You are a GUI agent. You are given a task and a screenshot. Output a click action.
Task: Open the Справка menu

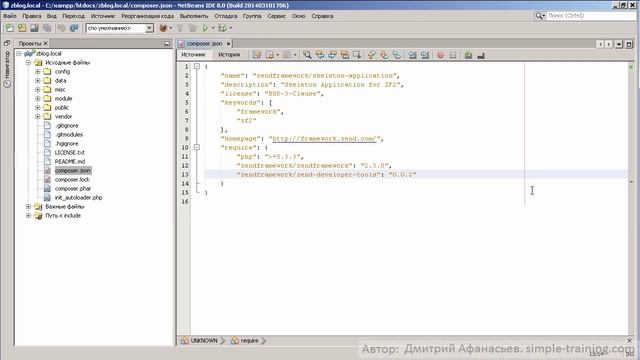click(x=322, y=16)
